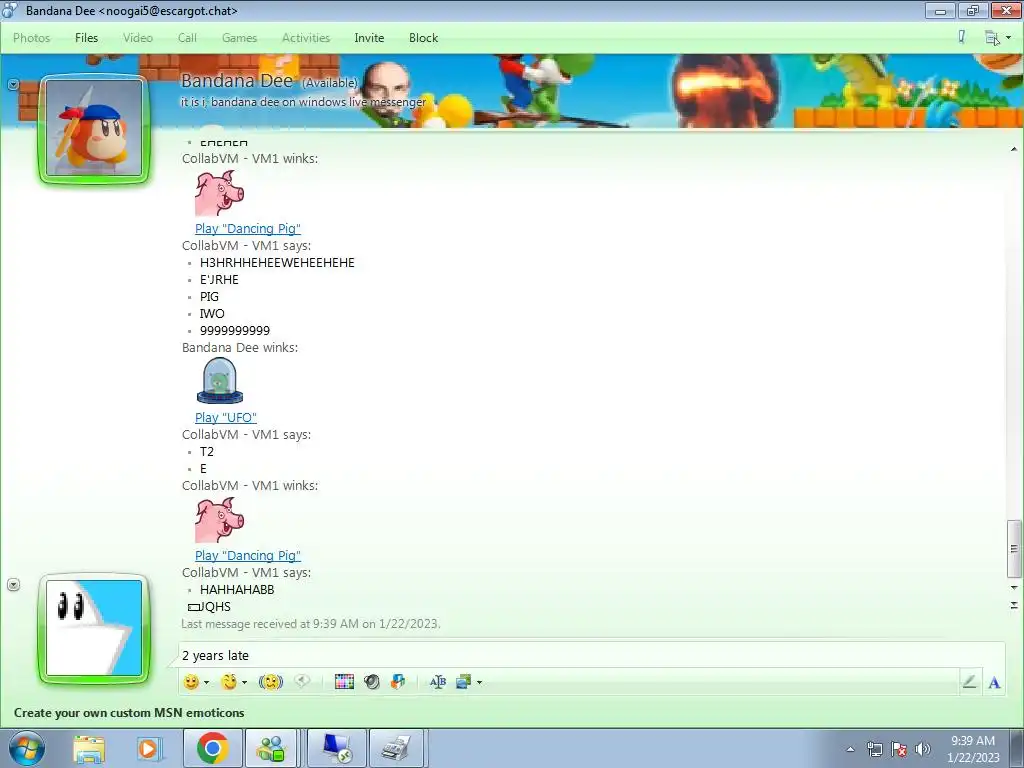Open Windows Explorer from taskbar
Viewport: 1024px width, 768px height.
89,748
